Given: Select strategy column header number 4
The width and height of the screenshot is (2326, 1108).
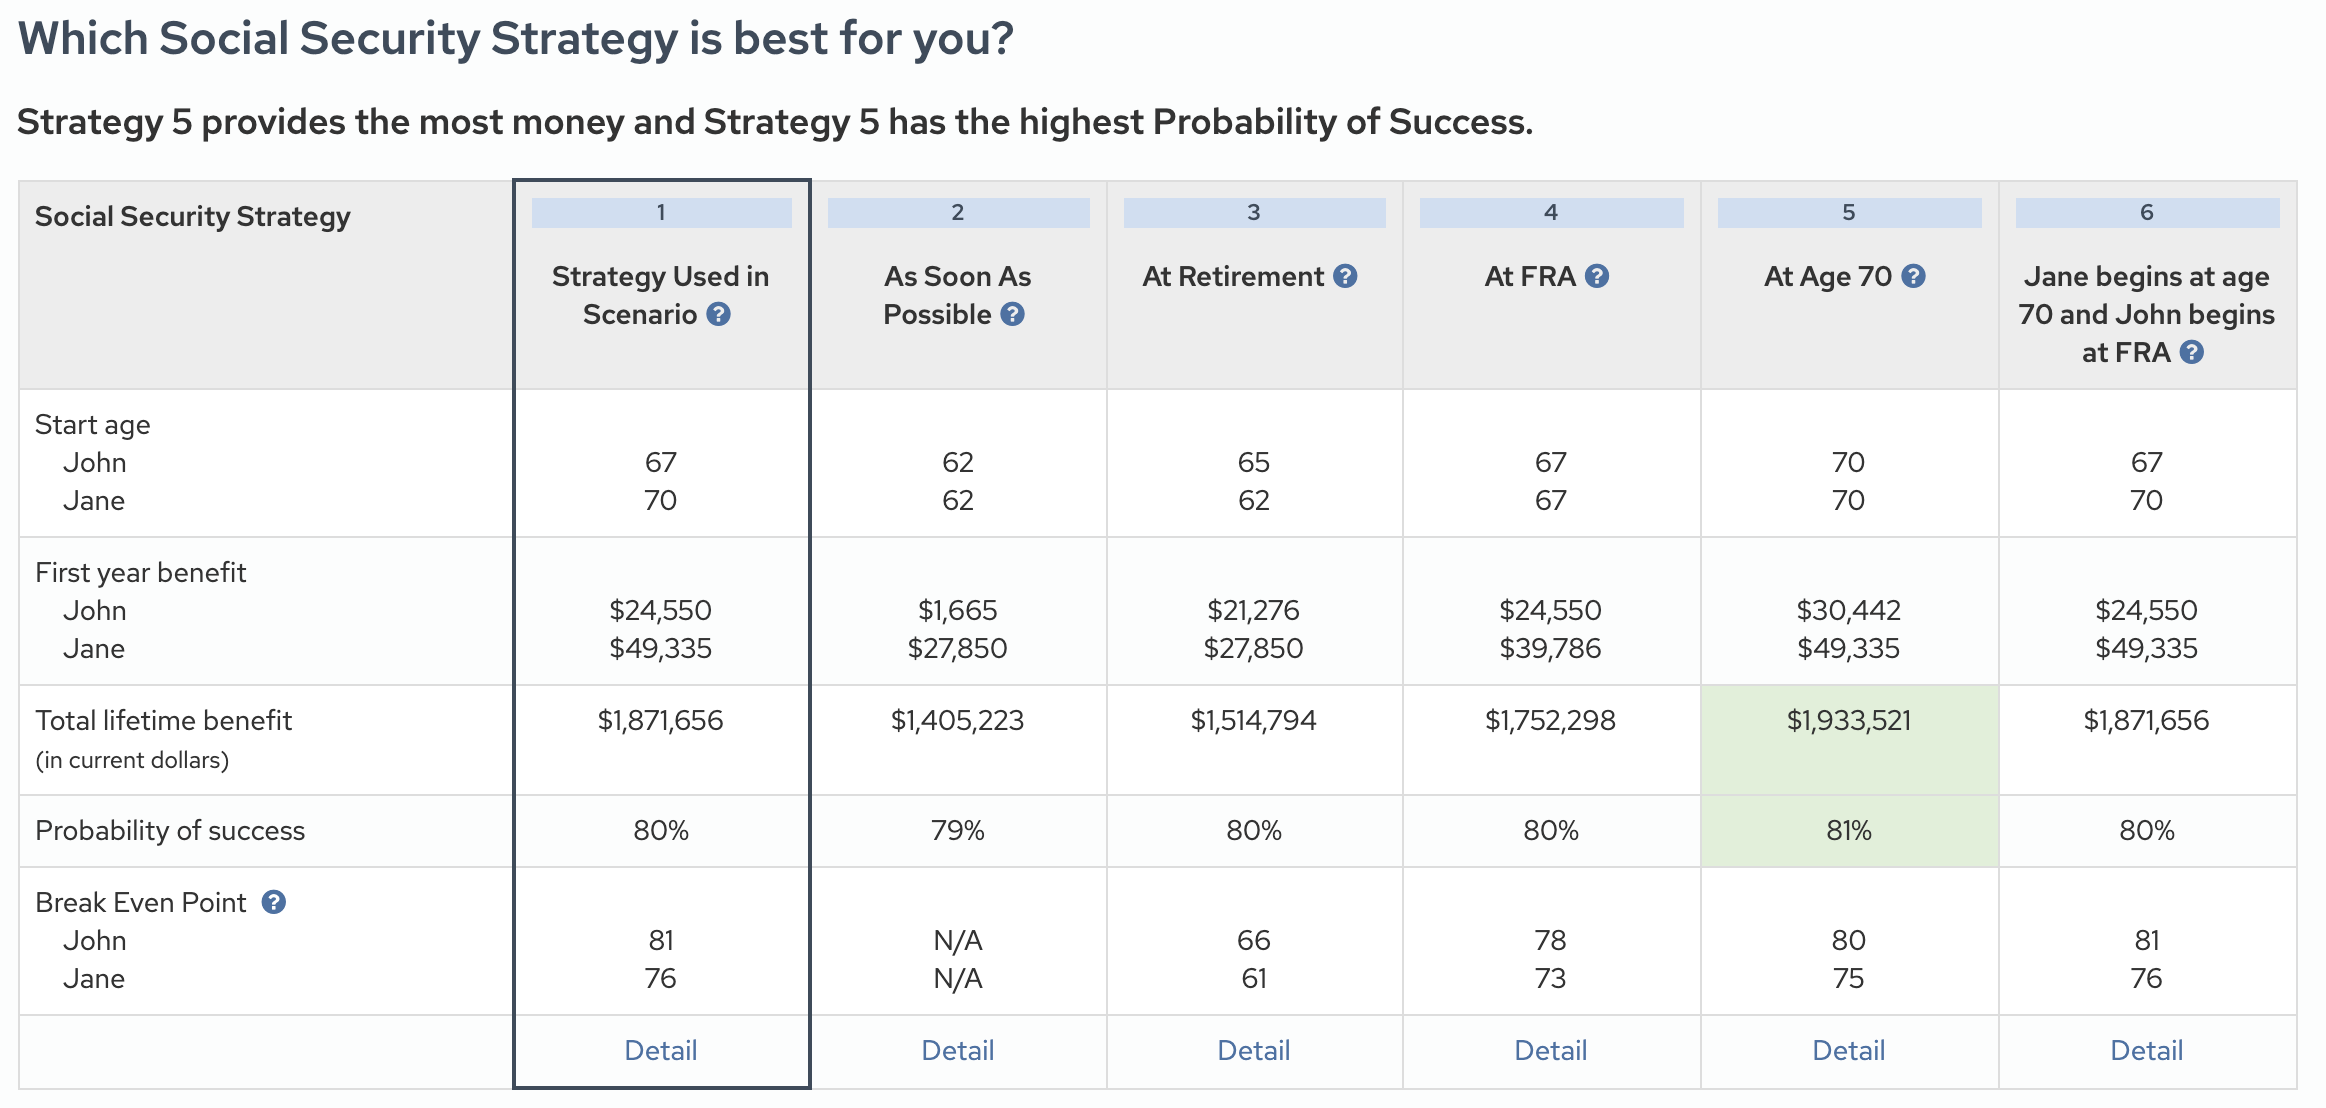Looking at the screenshot, I should pyautogui.click(x=1550, y=213).
